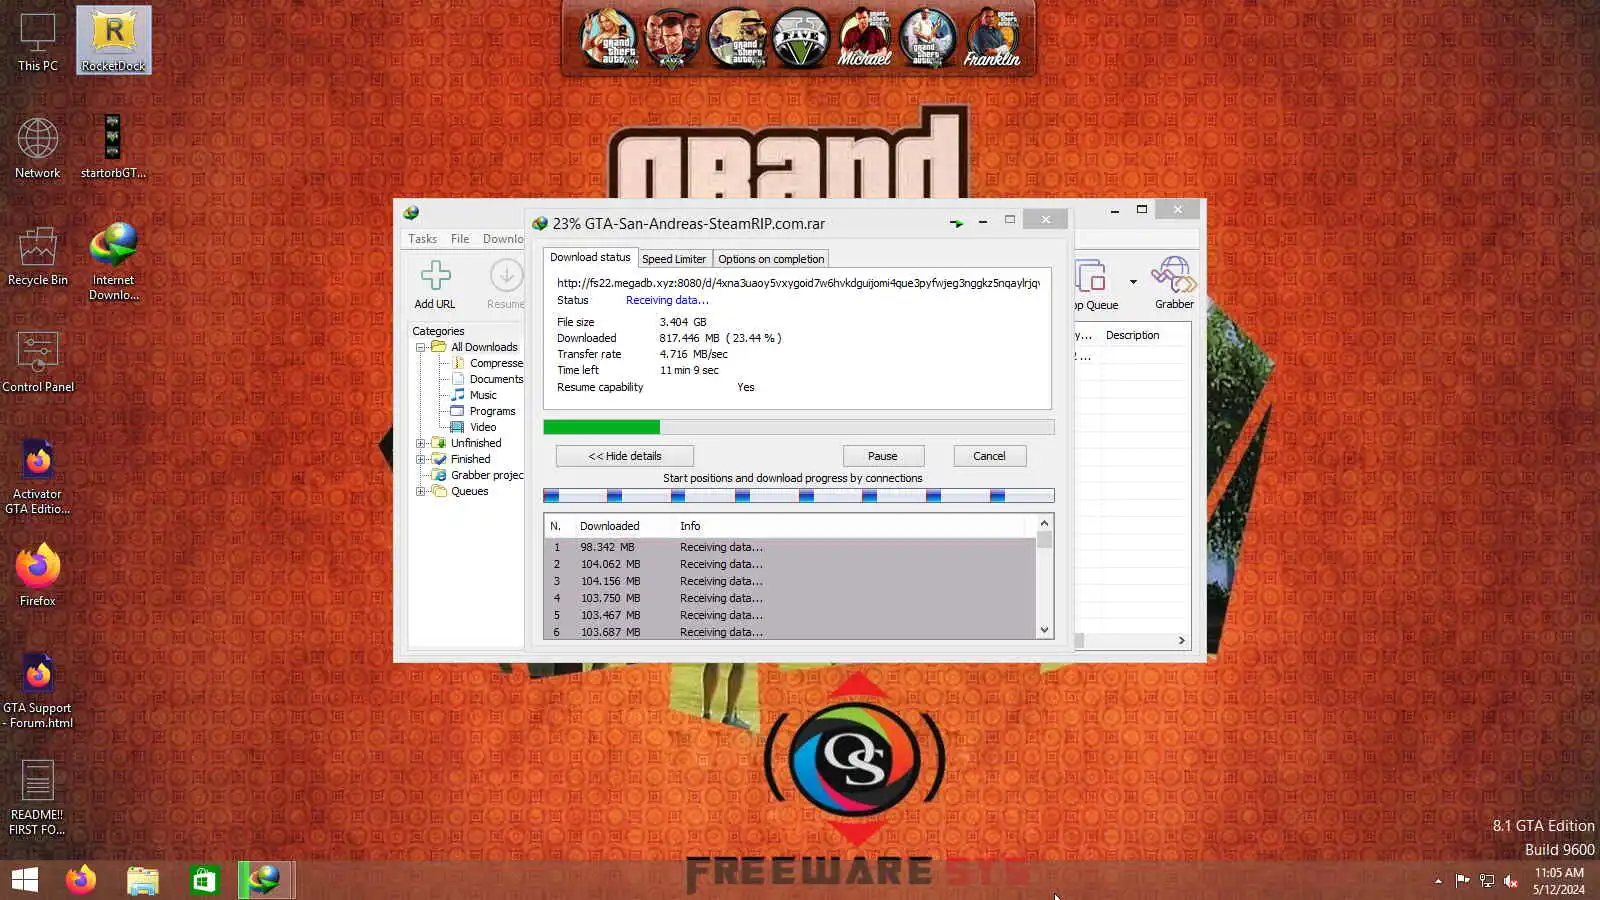Expand the Finished category node
The height and width of the screenshot is (900, 1600).
(x=421, y=459)
